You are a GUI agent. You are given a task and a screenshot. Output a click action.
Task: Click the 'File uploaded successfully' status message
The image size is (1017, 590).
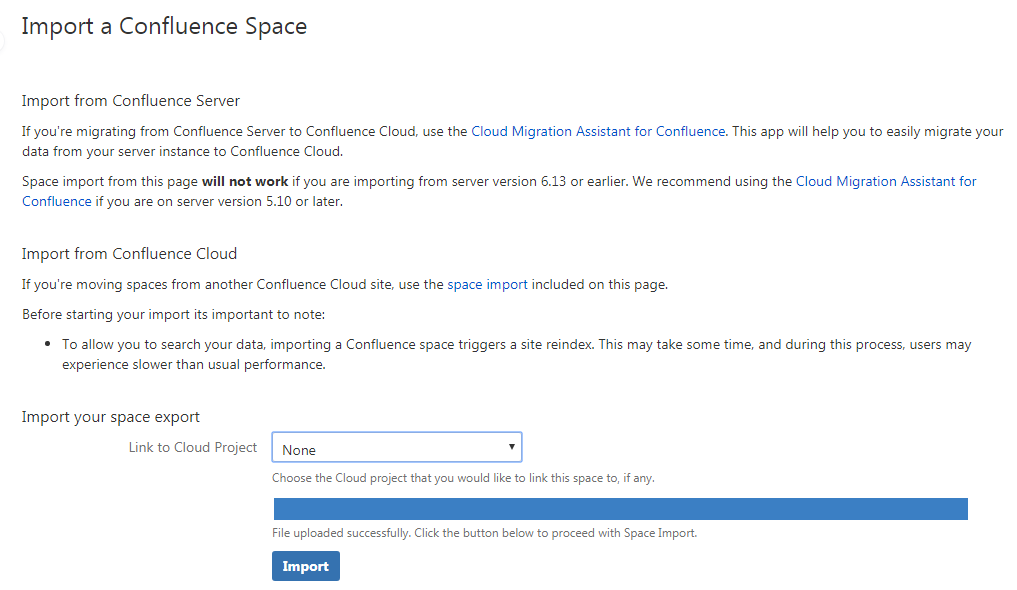pos(484,533)
